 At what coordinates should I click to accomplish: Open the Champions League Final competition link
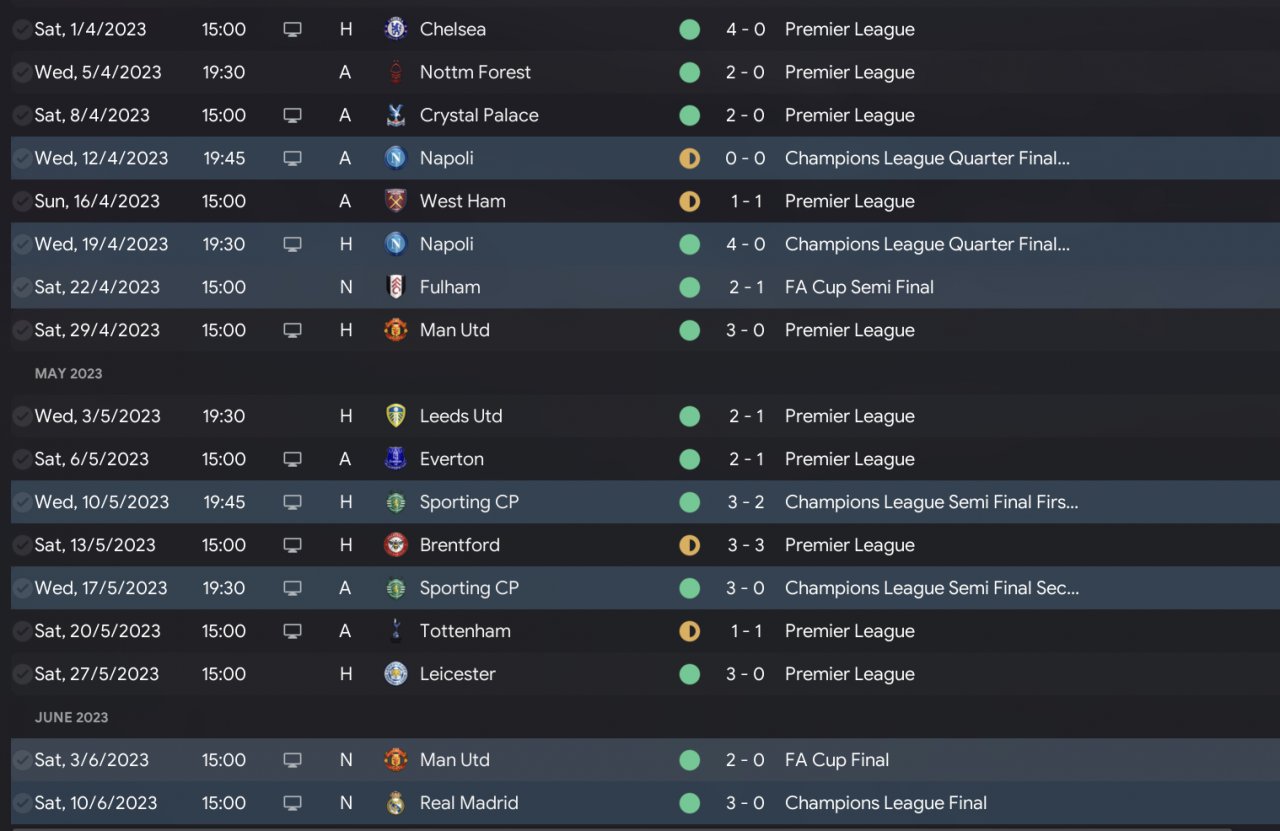885,803
